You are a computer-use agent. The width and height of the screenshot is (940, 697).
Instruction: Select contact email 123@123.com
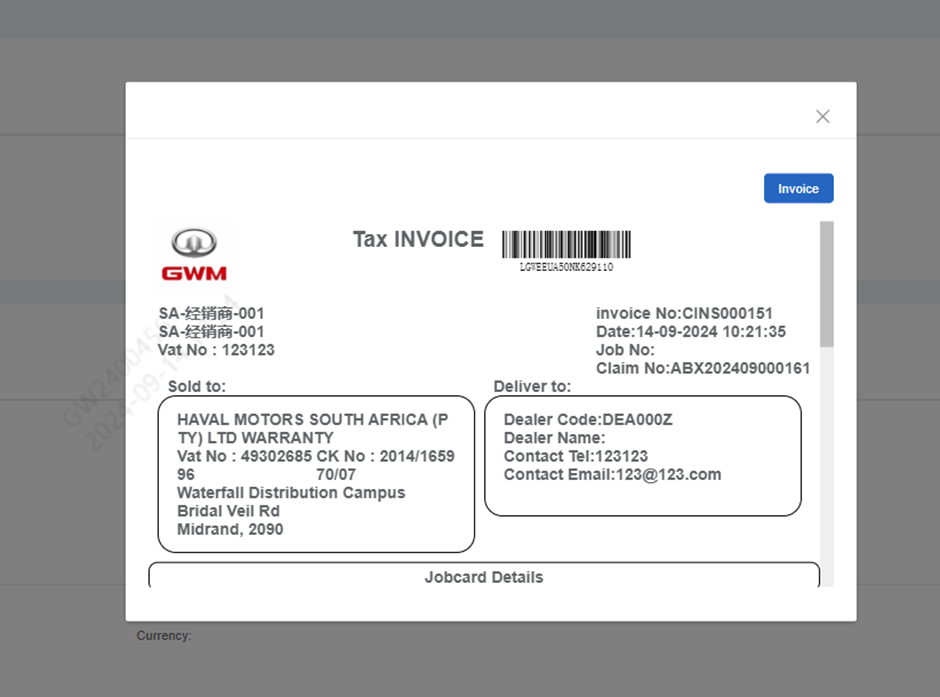pos(668,475)
